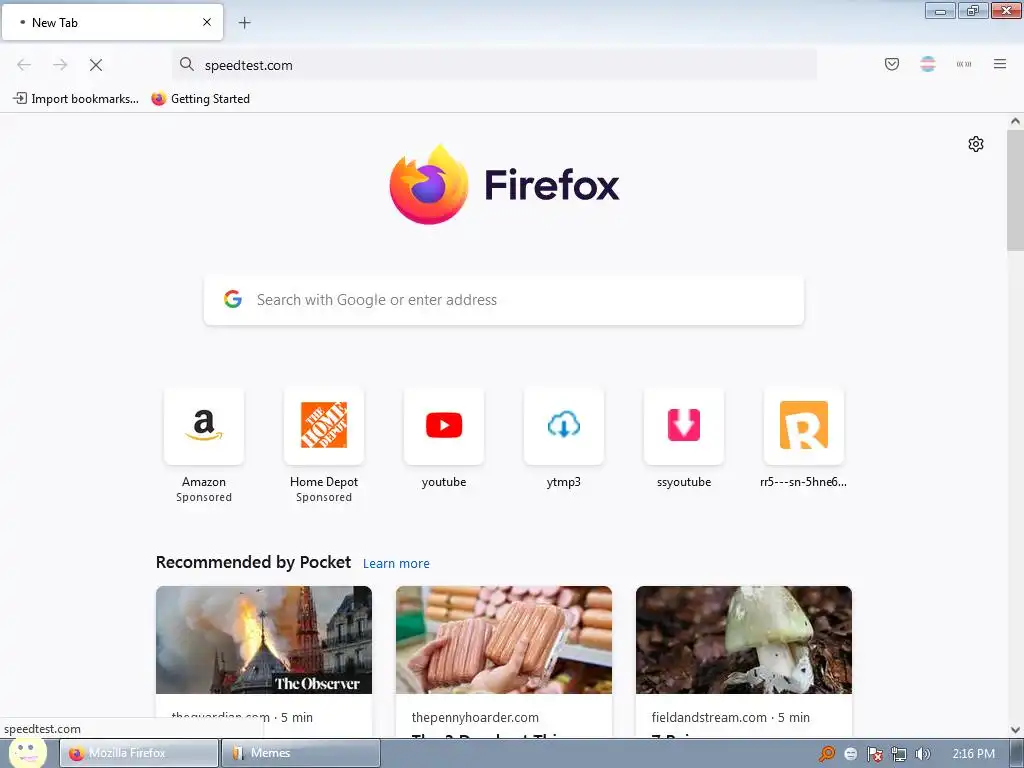Image resolution: width=1024 pixels, height=768 pixels.
Task: Close the New Tab tab
Action: (206, 22)
